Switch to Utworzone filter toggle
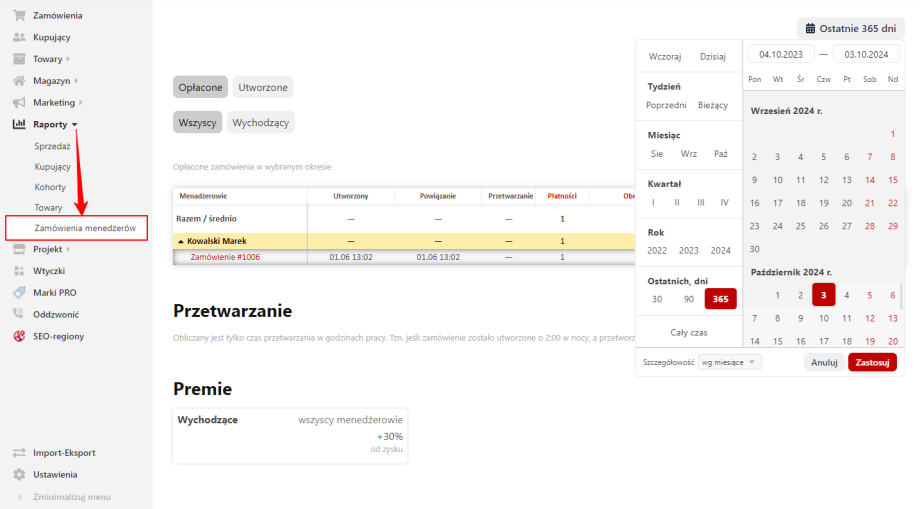This screenshot has height=509, width=920. (263, 87)
